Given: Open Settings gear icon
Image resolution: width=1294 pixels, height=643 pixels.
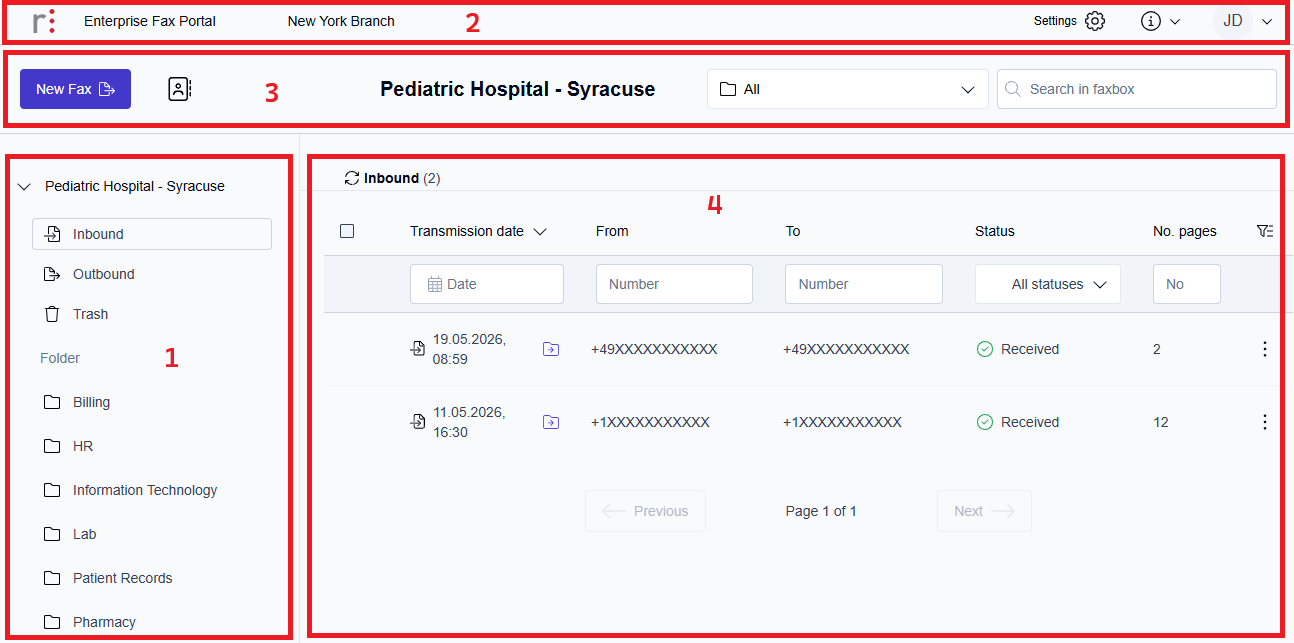Looking at the screenshot, I should [1095, 21].
